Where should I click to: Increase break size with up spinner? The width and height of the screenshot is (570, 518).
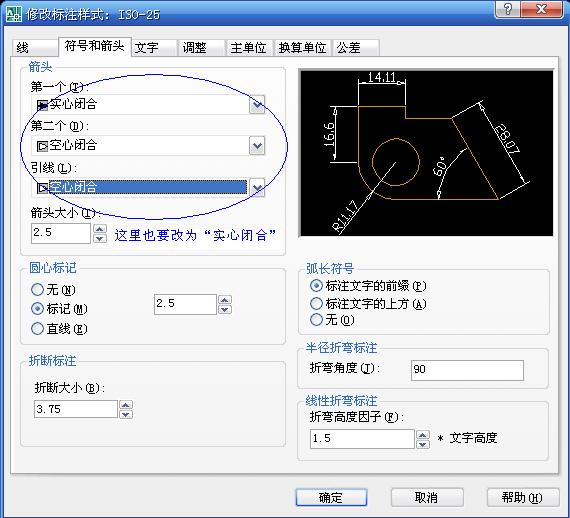click(x=126, y=405)
